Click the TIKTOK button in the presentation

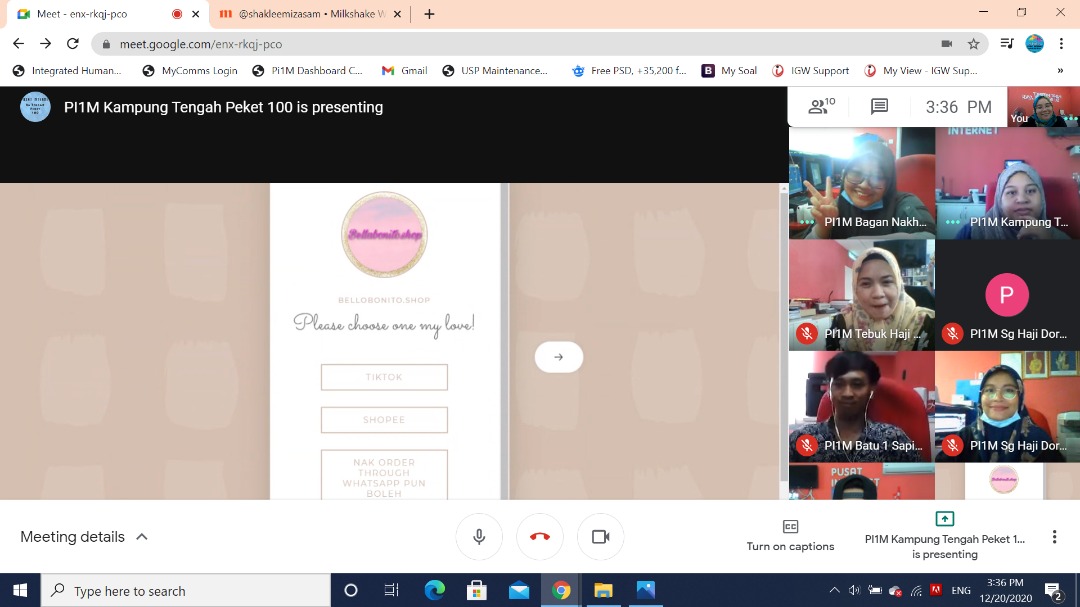click(384, 377)
